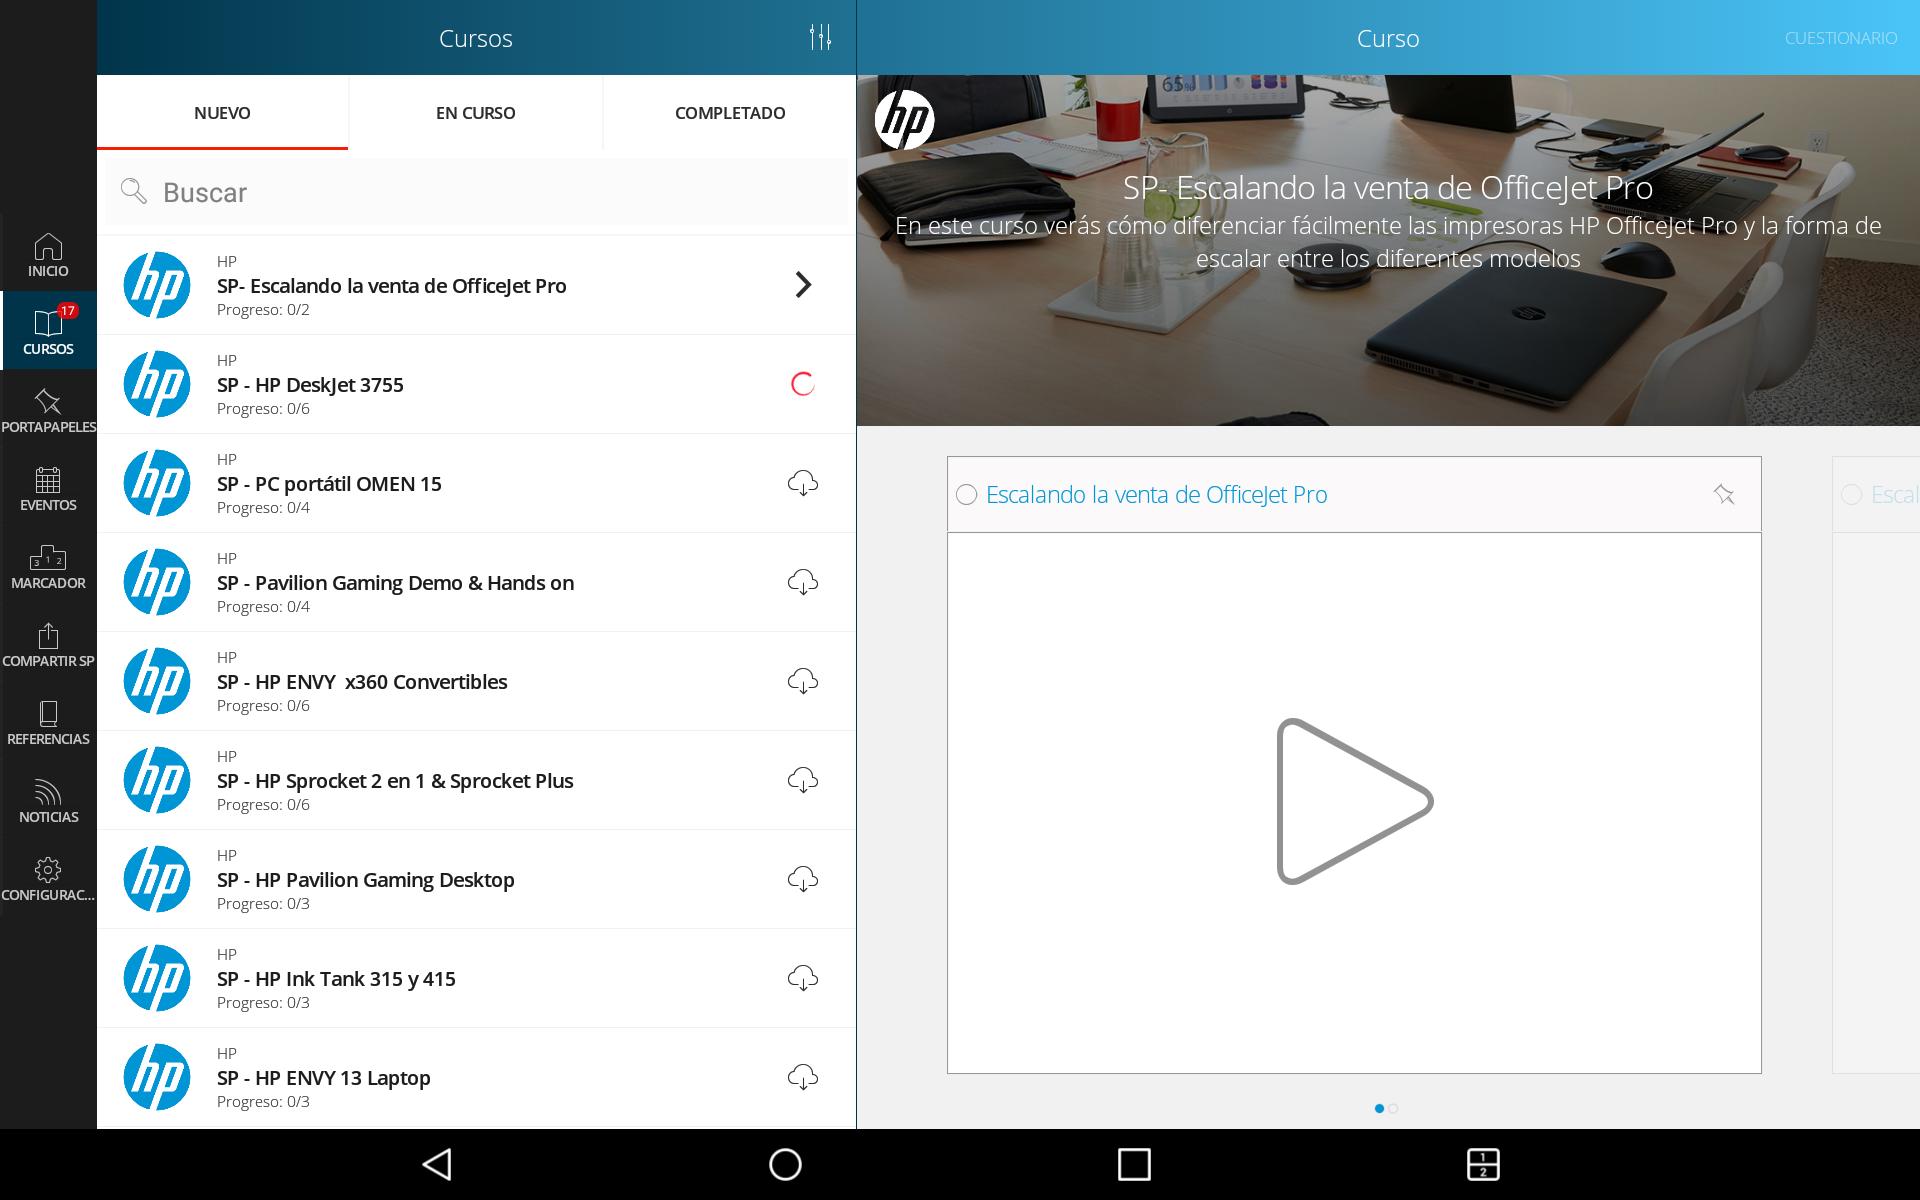Click HP logo beside HP ENVY 13 Laptop
This screenshot has width=1920, height=1200.
click(157, 1077)
